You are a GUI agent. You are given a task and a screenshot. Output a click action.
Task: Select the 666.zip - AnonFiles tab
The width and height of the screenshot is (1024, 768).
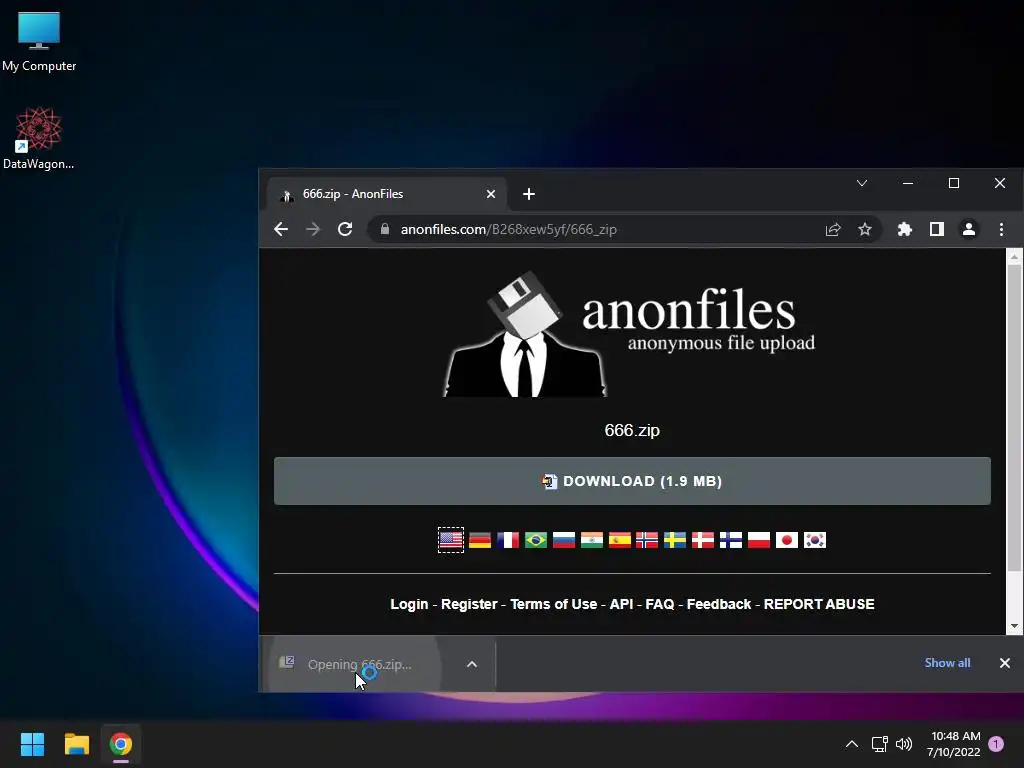tap(387, 194)
